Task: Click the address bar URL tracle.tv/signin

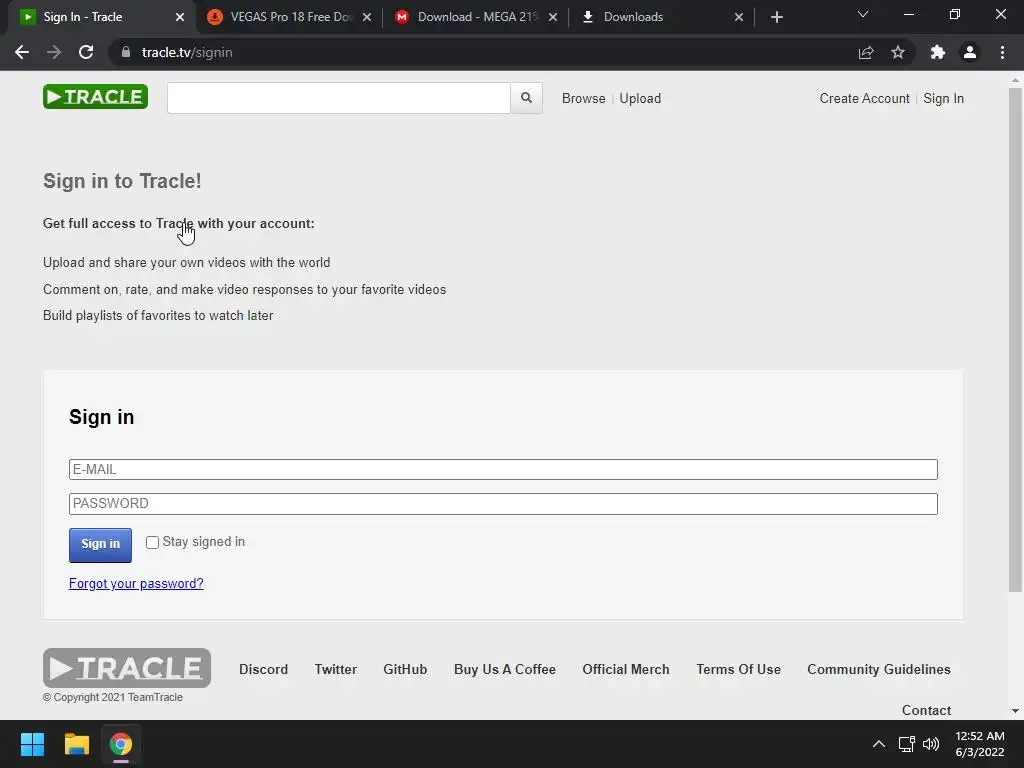Action: [187, 52]
